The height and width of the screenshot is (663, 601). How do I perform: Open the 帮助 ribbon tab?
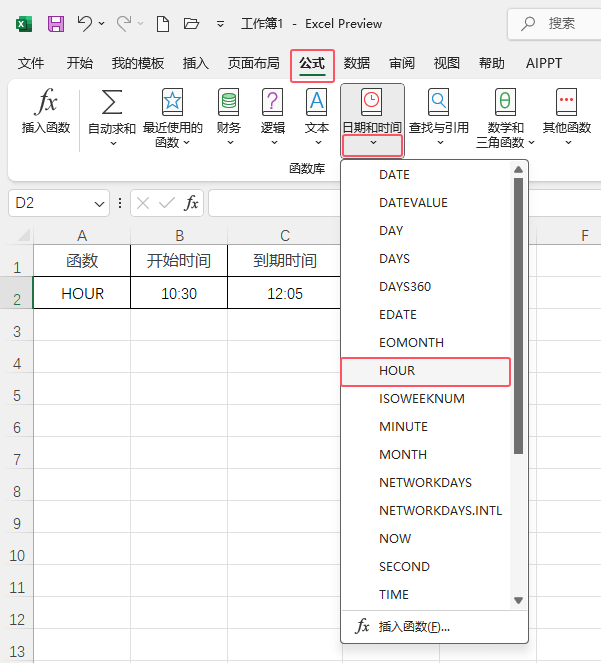click(x=491, y=63)
